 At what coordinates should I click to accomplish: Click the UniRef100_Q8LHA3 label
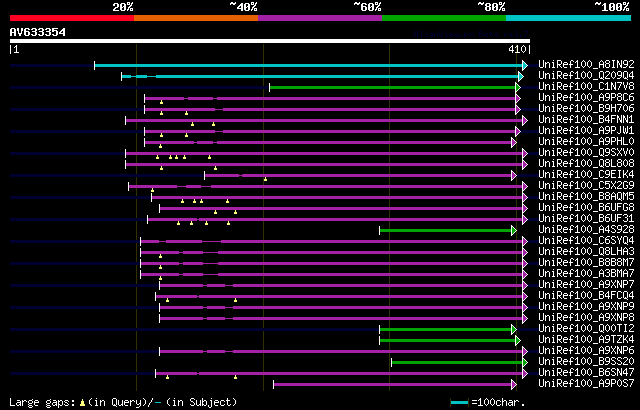[586, 252]
